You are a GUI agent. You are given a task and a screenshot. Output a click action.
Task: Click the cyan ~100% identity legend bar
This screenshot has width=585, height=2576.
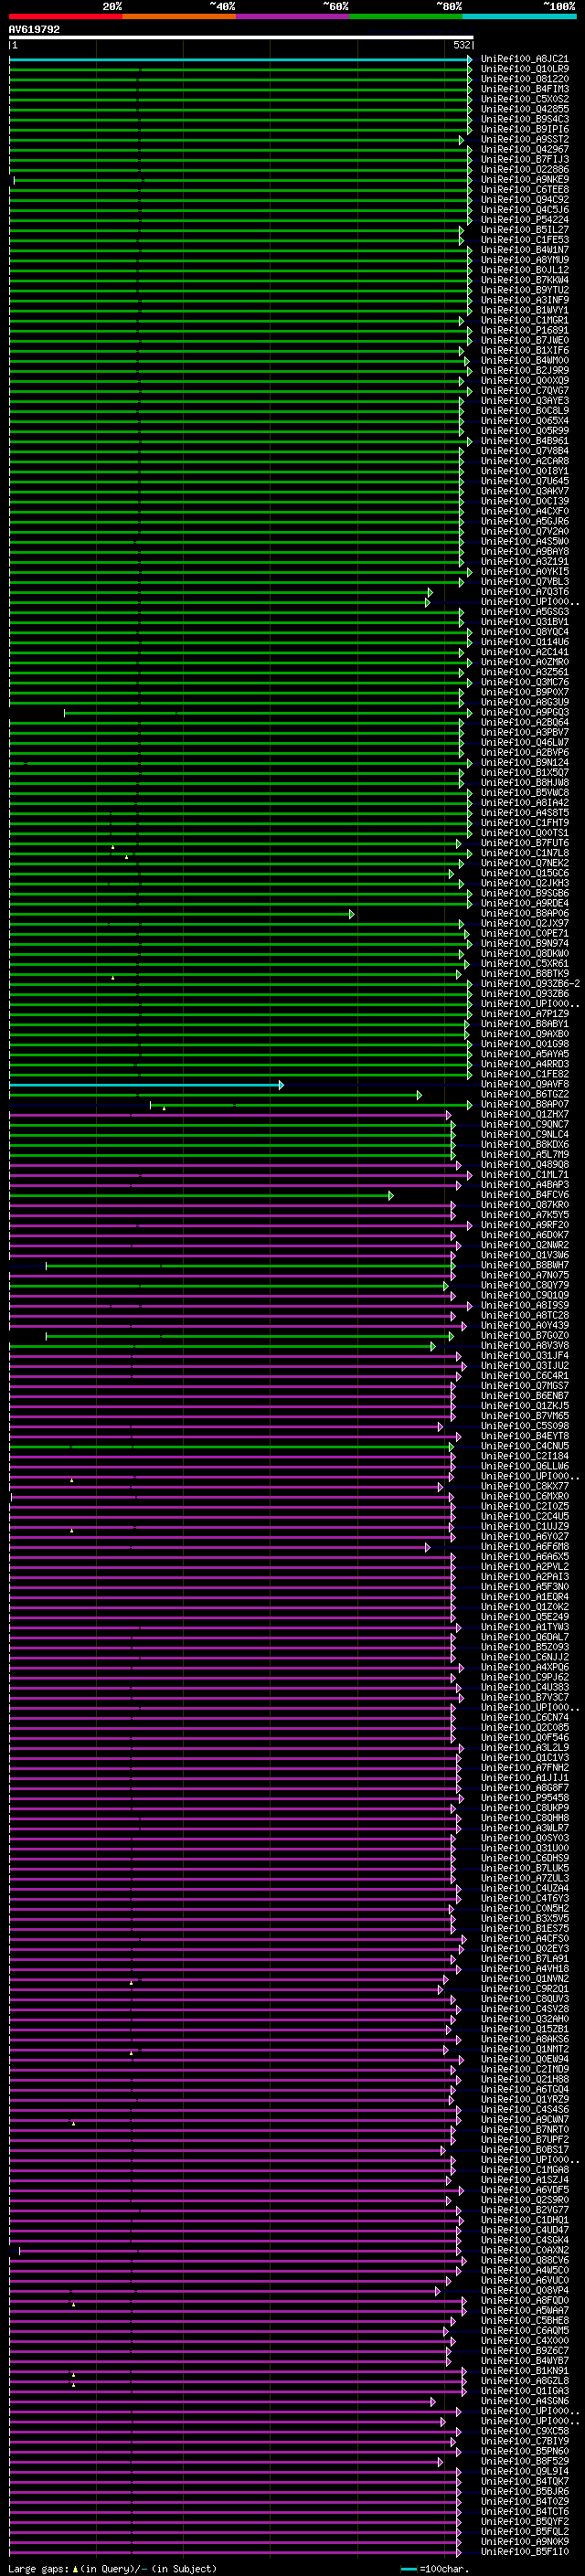click(x=520, y=16)
